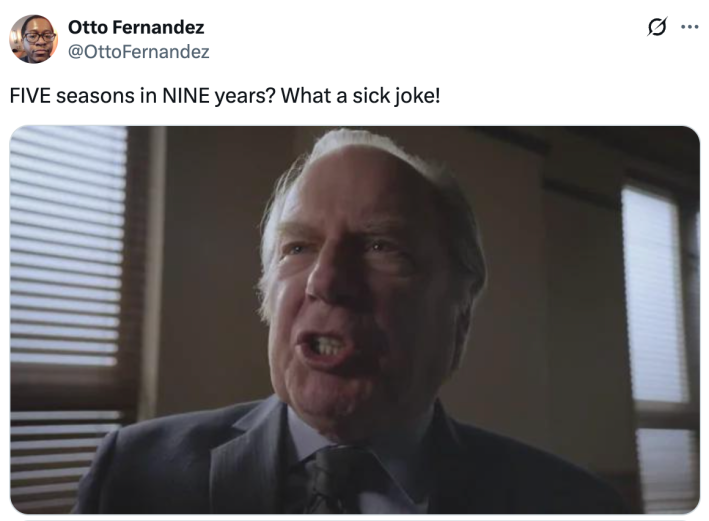This screenshot has height=521, width=709.
Task: Click the word FIVE in the tweet
Action: pyautogui.click(x=30, y=97)
